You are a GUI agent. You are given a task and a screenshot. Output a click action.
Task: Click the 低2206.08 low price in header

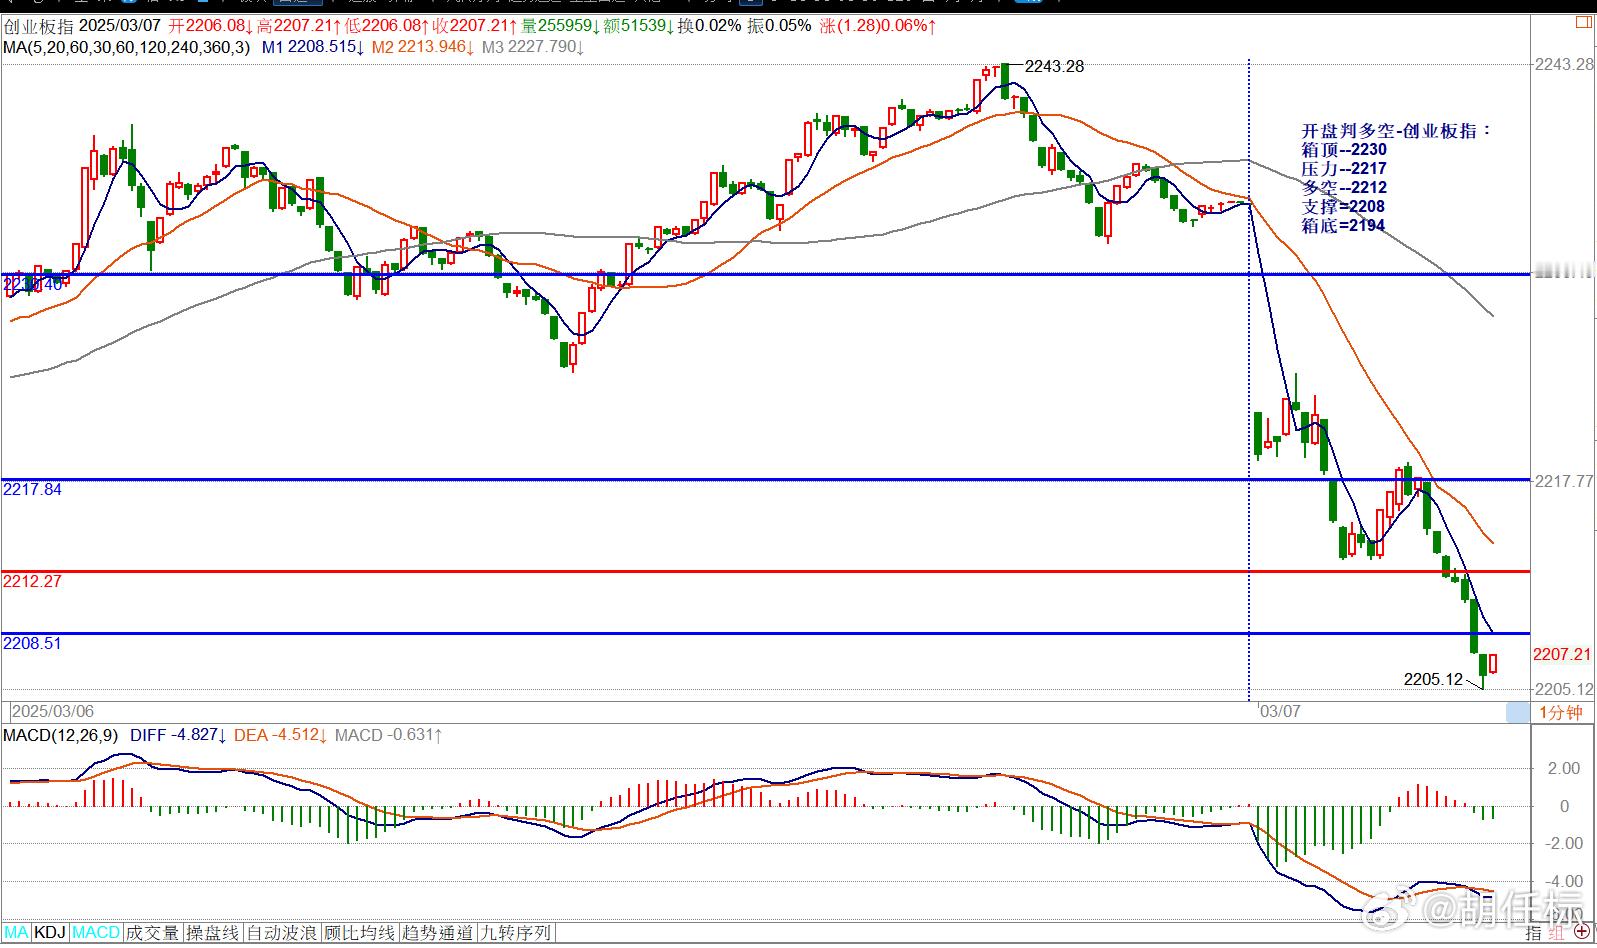388,26
